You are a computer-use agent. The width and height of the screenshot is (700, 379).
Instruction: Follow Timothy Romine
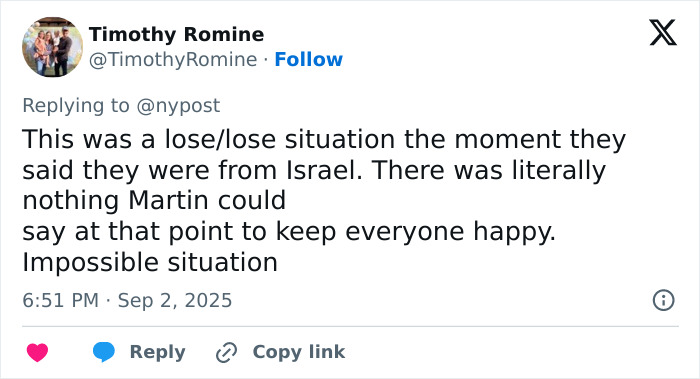[x=308, y=59]
